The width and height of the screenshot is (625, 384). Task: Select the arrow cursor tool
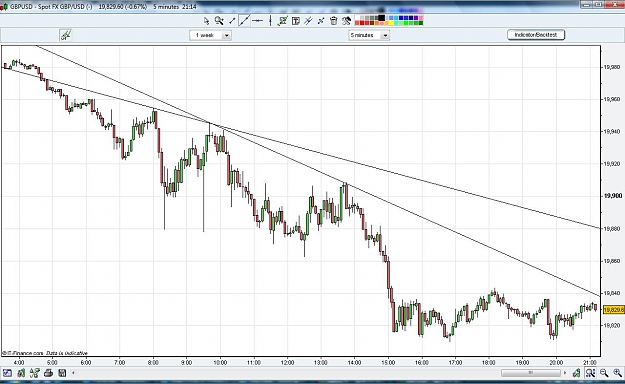pos(206,21)
